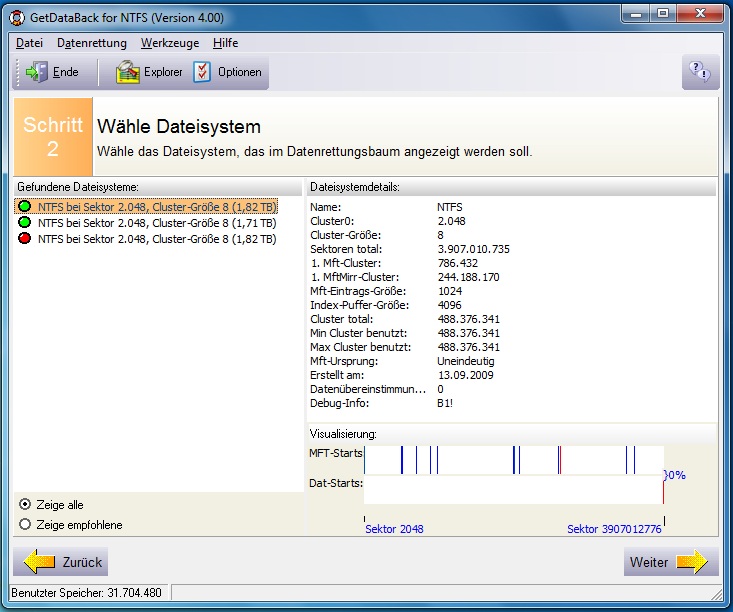Select the Zeige alle radio button
This screenshot has height=612, width=733.
[x=25, y=504]
